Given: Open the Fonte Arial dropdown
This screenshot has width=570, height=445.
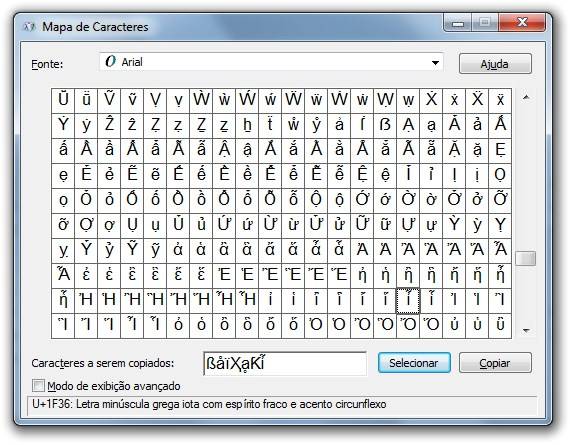Looking at the screenshot, I should [x=271, y=62].
